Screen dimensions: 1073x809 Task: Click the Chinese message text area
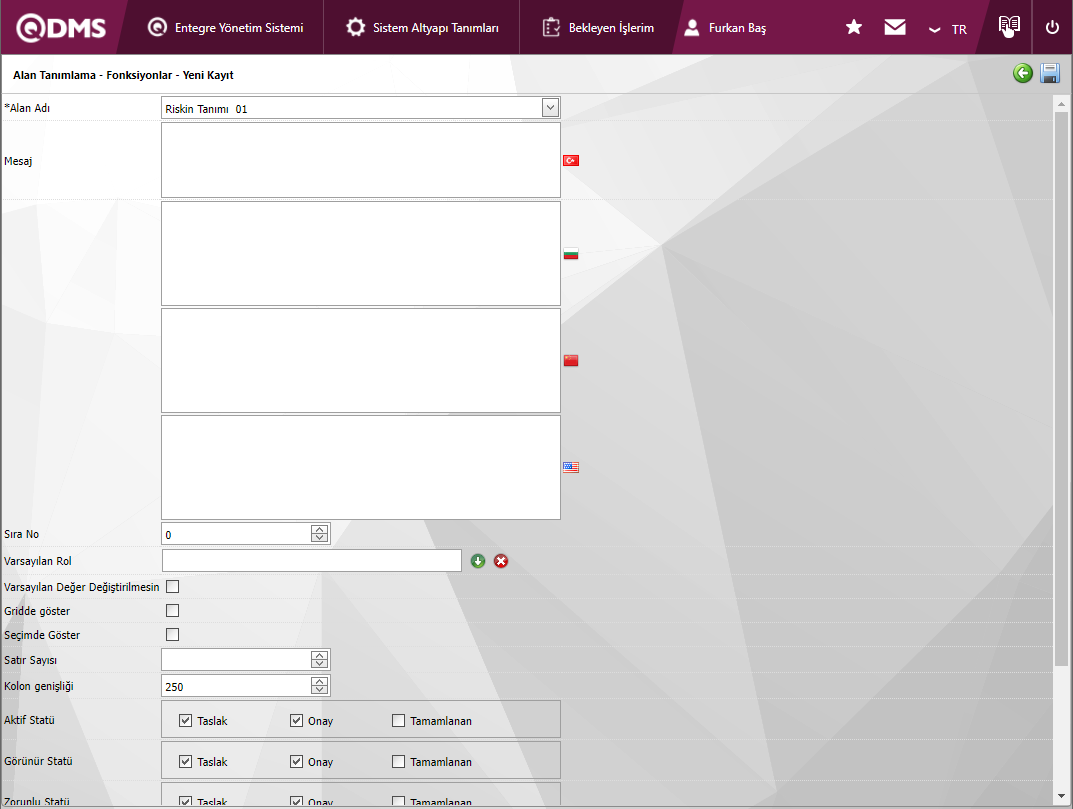point(361,361)
